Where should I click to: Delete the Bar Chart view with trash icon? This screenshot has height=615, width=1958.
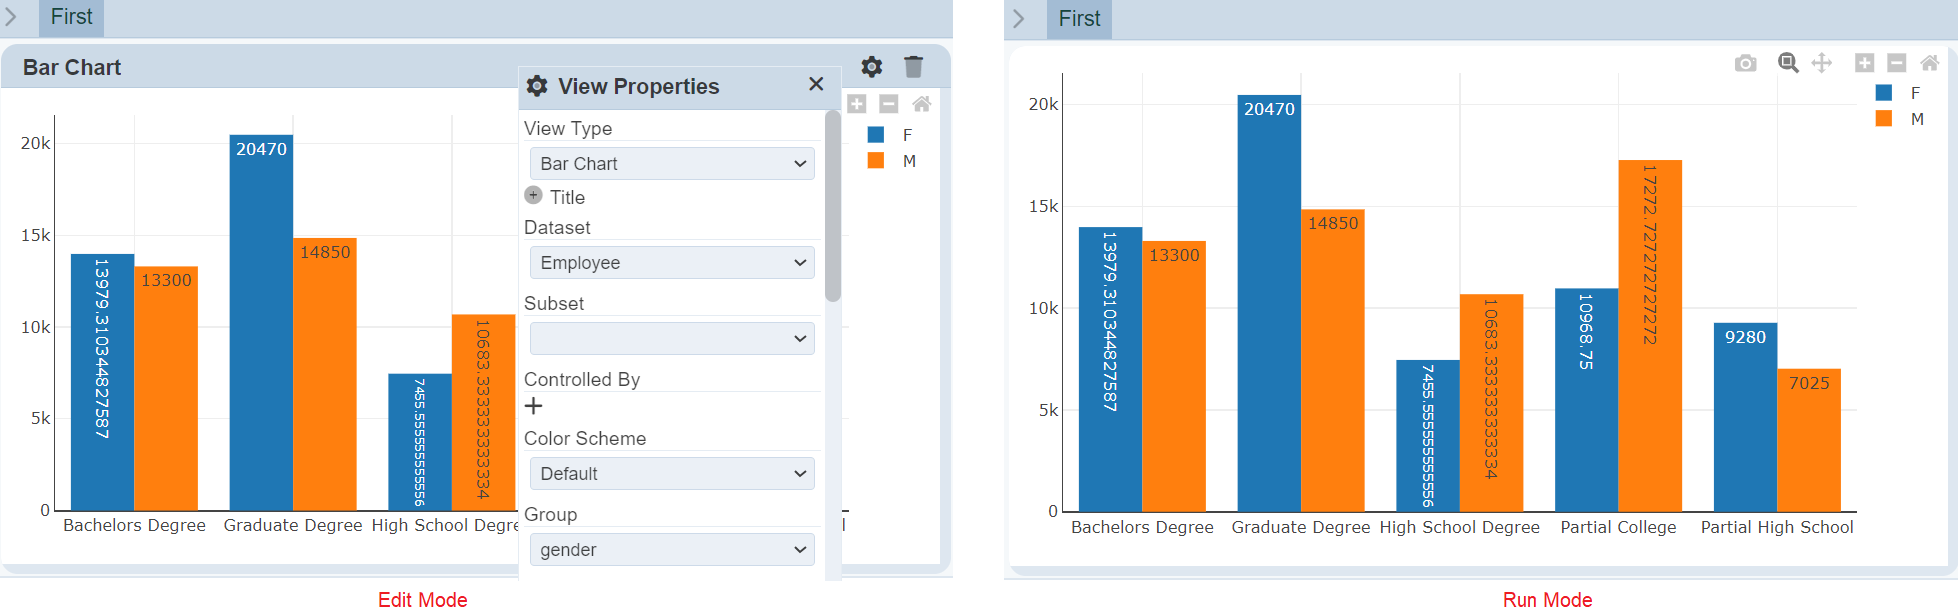[x=913, y=67]
